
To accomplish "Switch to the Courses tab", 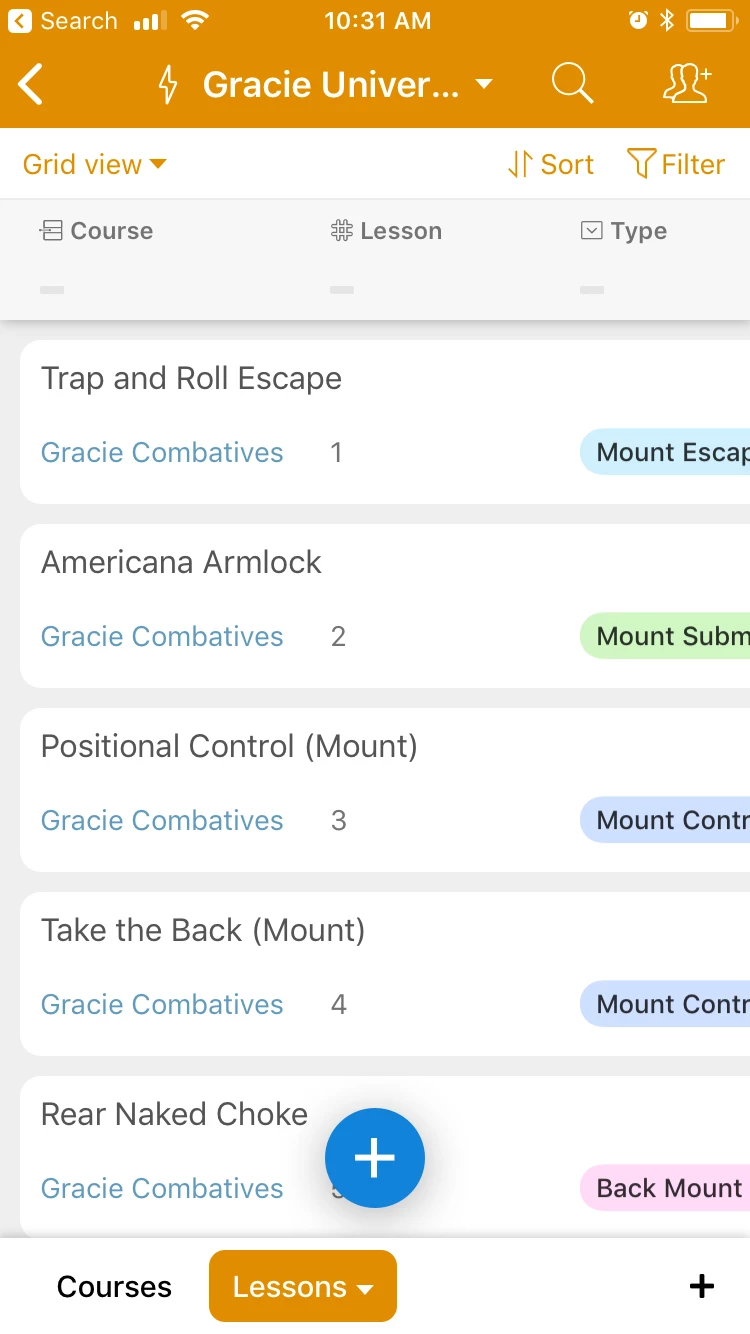I will tap(114, 1287).
